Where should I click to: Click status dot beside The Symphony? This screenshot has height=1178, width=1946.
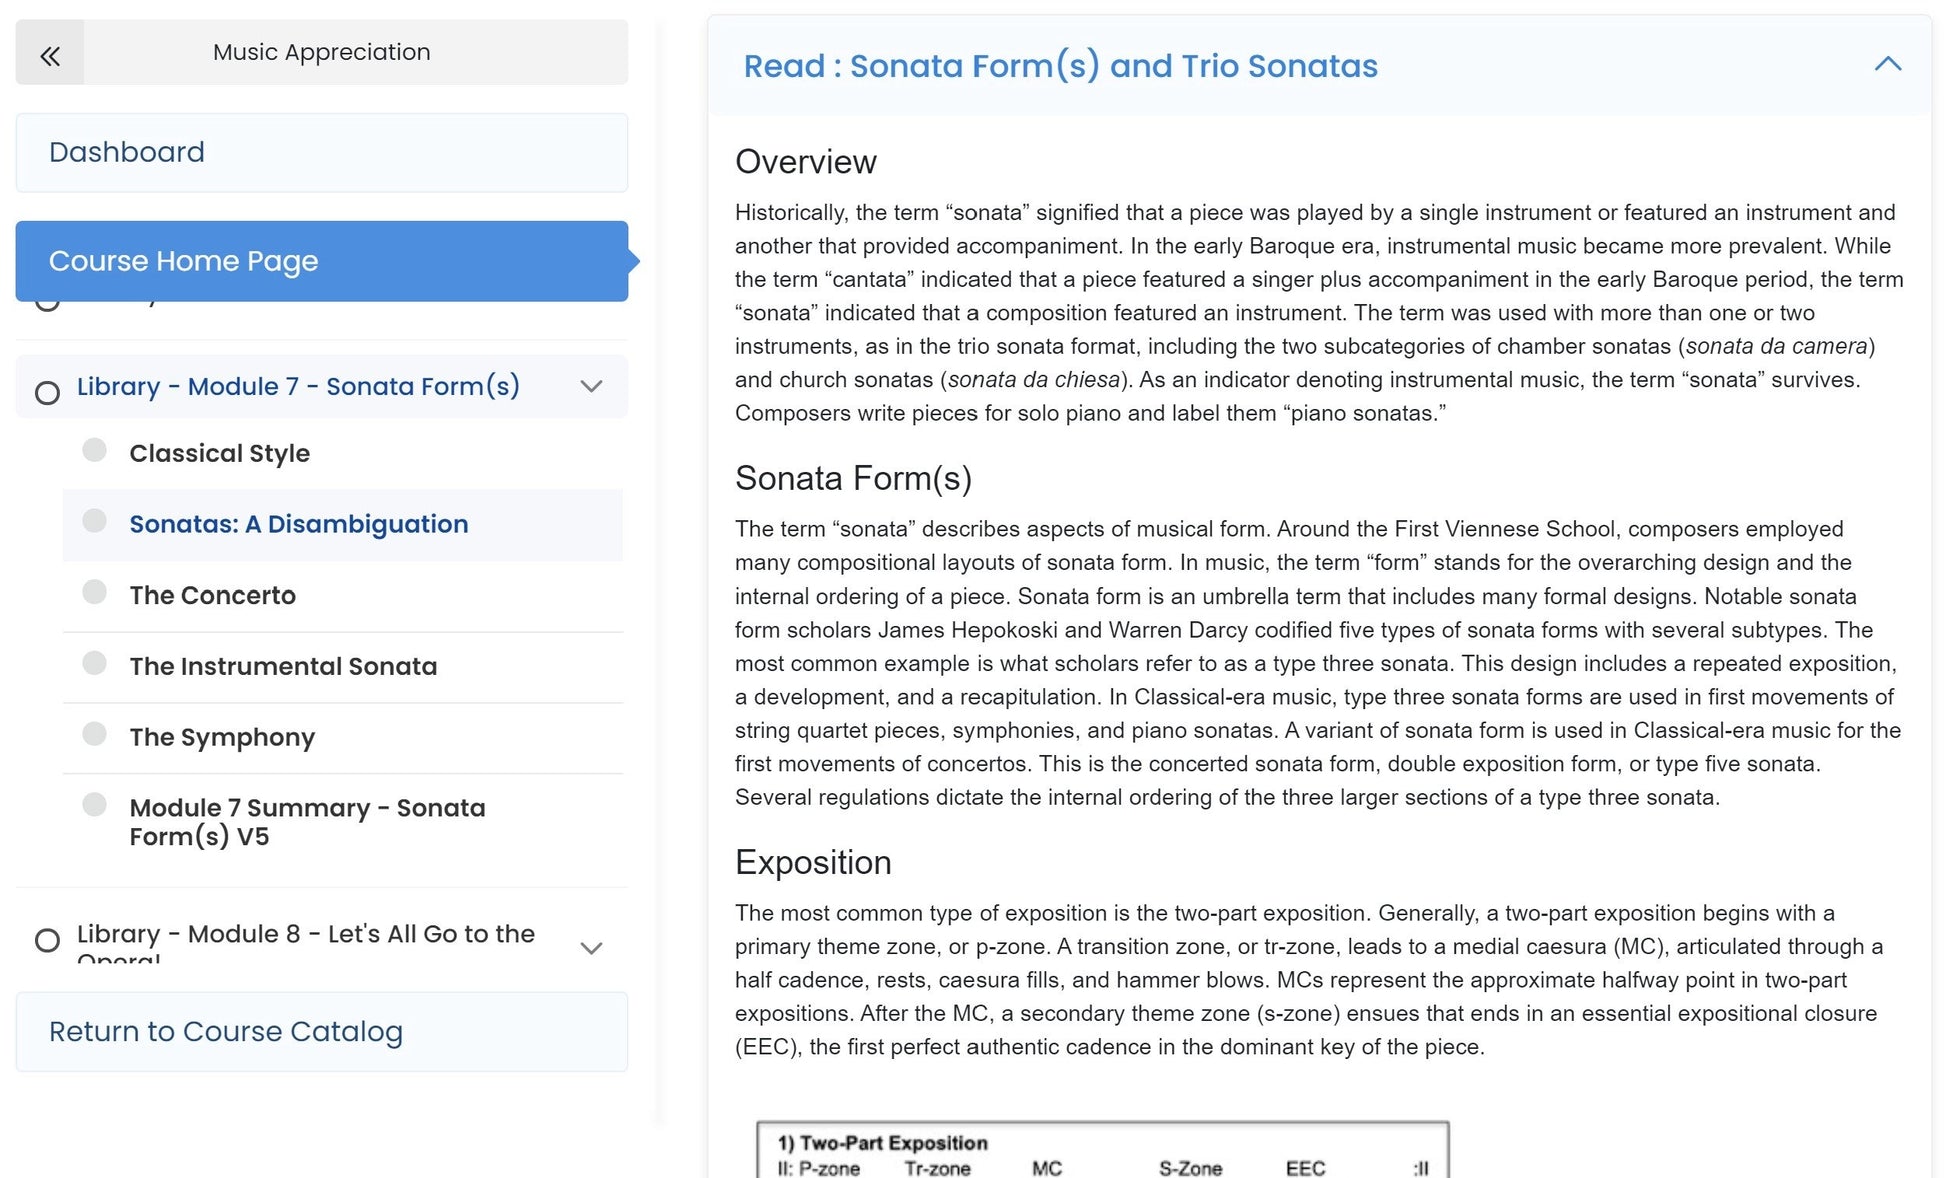(x=94, y=734)
